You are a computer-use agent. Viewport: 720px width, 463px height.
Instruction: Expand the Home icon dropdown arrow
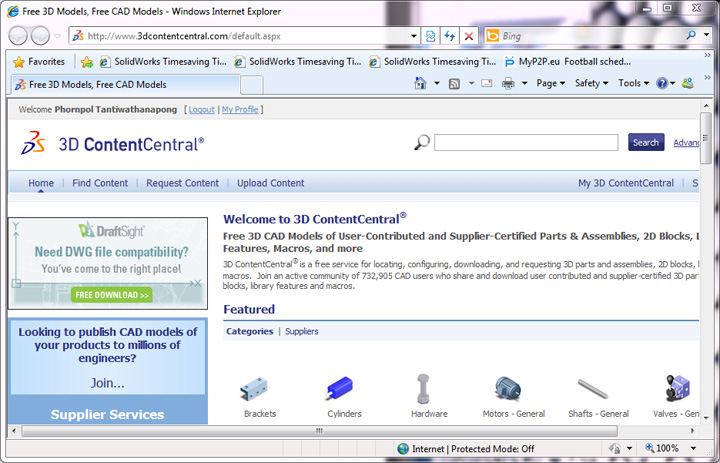click(437, 83)
